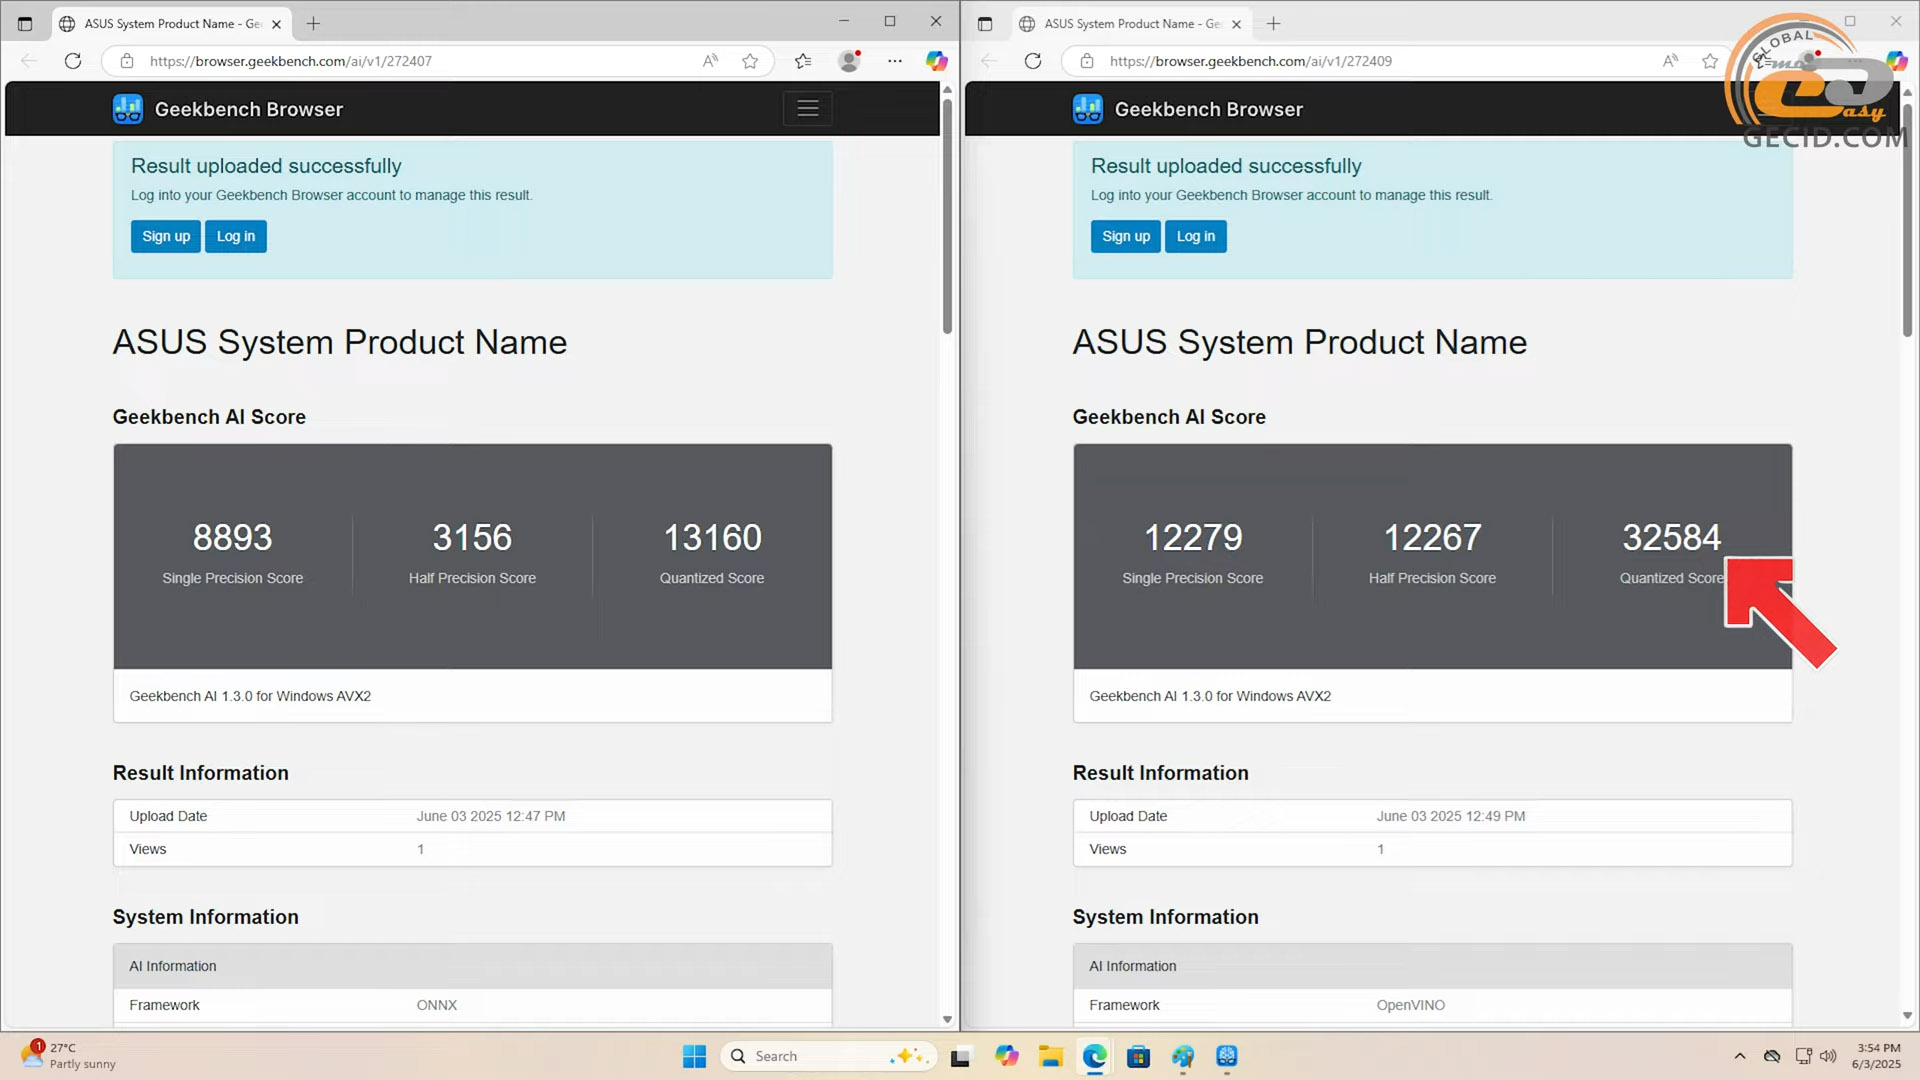This screenshot has height=1080, width=1920.
Task: Open hamburger menu in left Geekbench window
Action: (808, 108)
